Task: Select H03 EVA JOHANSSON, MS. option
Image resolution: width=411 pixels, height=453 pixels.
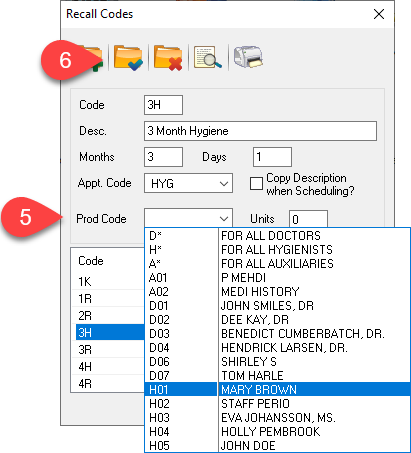Action: pyautogui.click(x=277, y=418)
